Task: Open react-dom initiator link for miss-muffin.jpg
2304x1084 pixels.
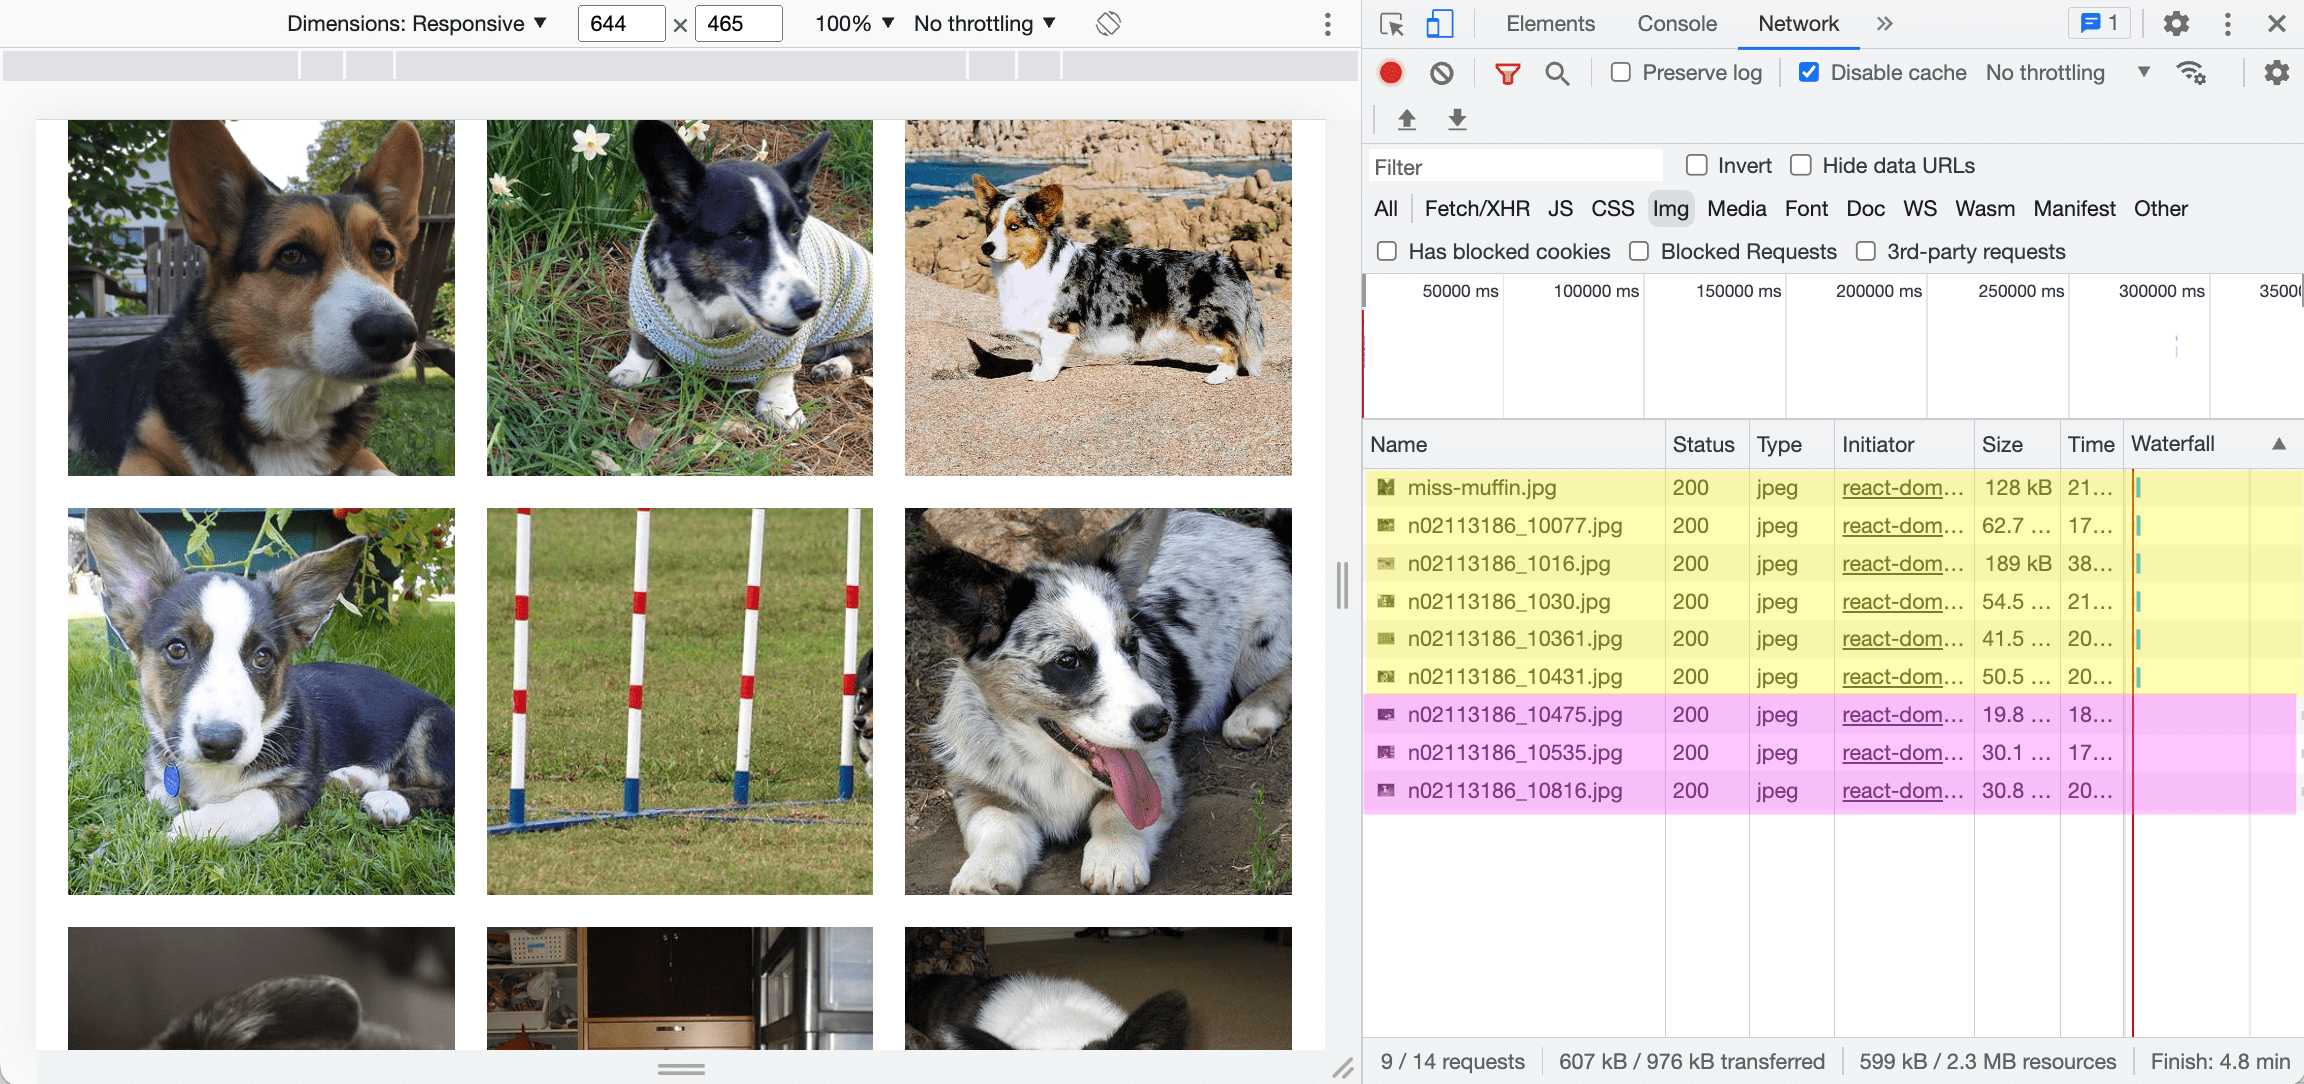Action: 1903,488
